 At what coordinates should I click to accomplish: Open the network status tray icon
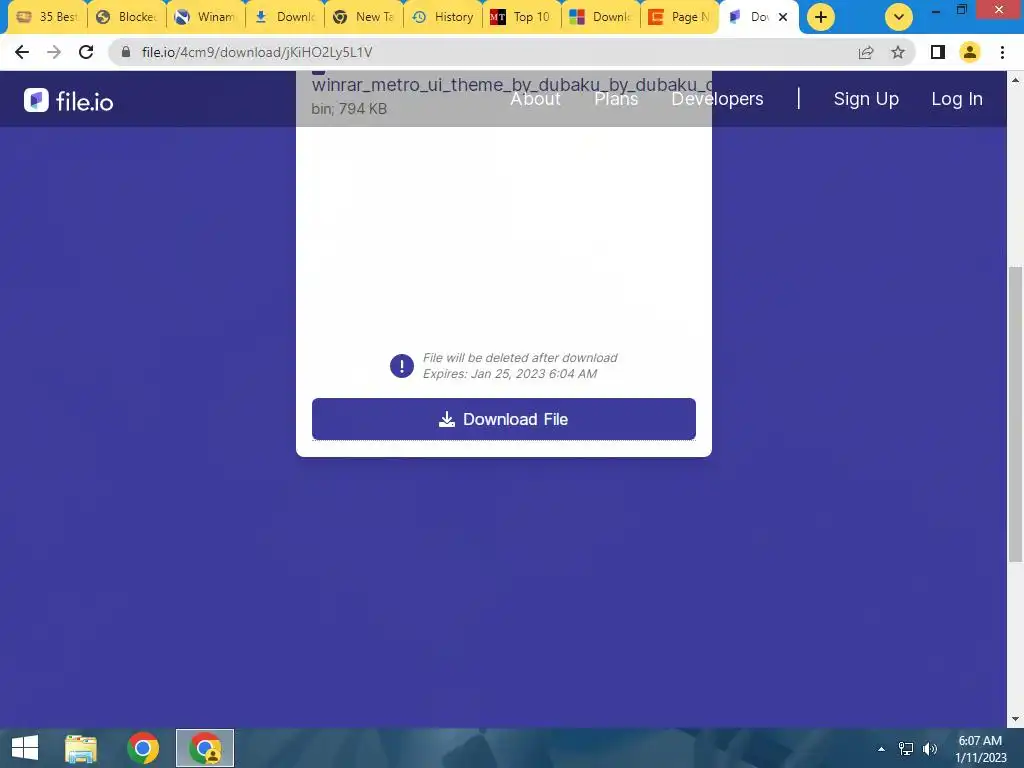tap(906, 749)
